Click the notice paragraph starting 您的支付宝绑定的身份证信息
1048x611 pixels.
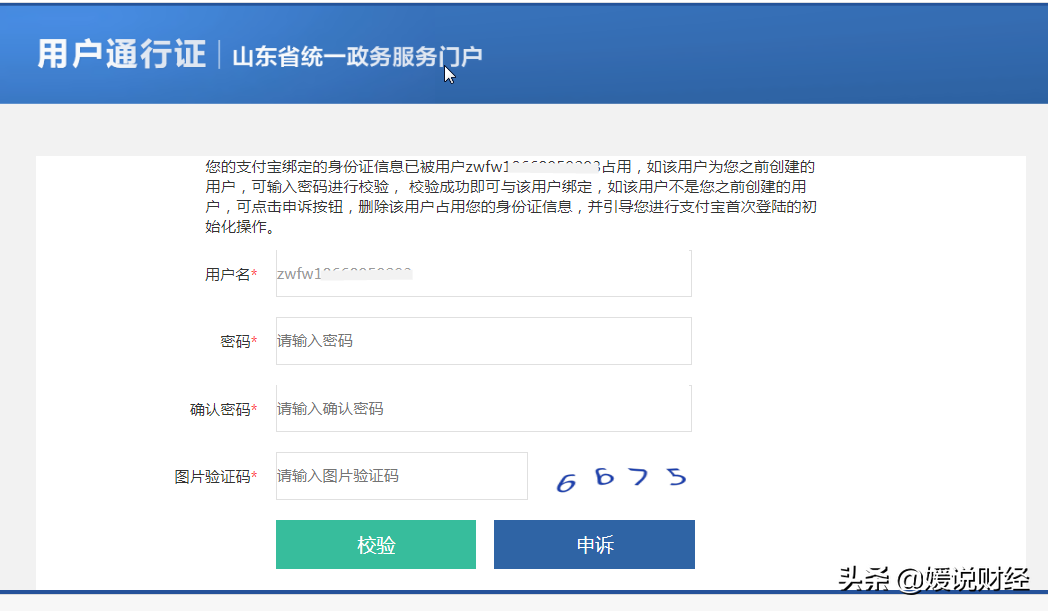[511, 197]
